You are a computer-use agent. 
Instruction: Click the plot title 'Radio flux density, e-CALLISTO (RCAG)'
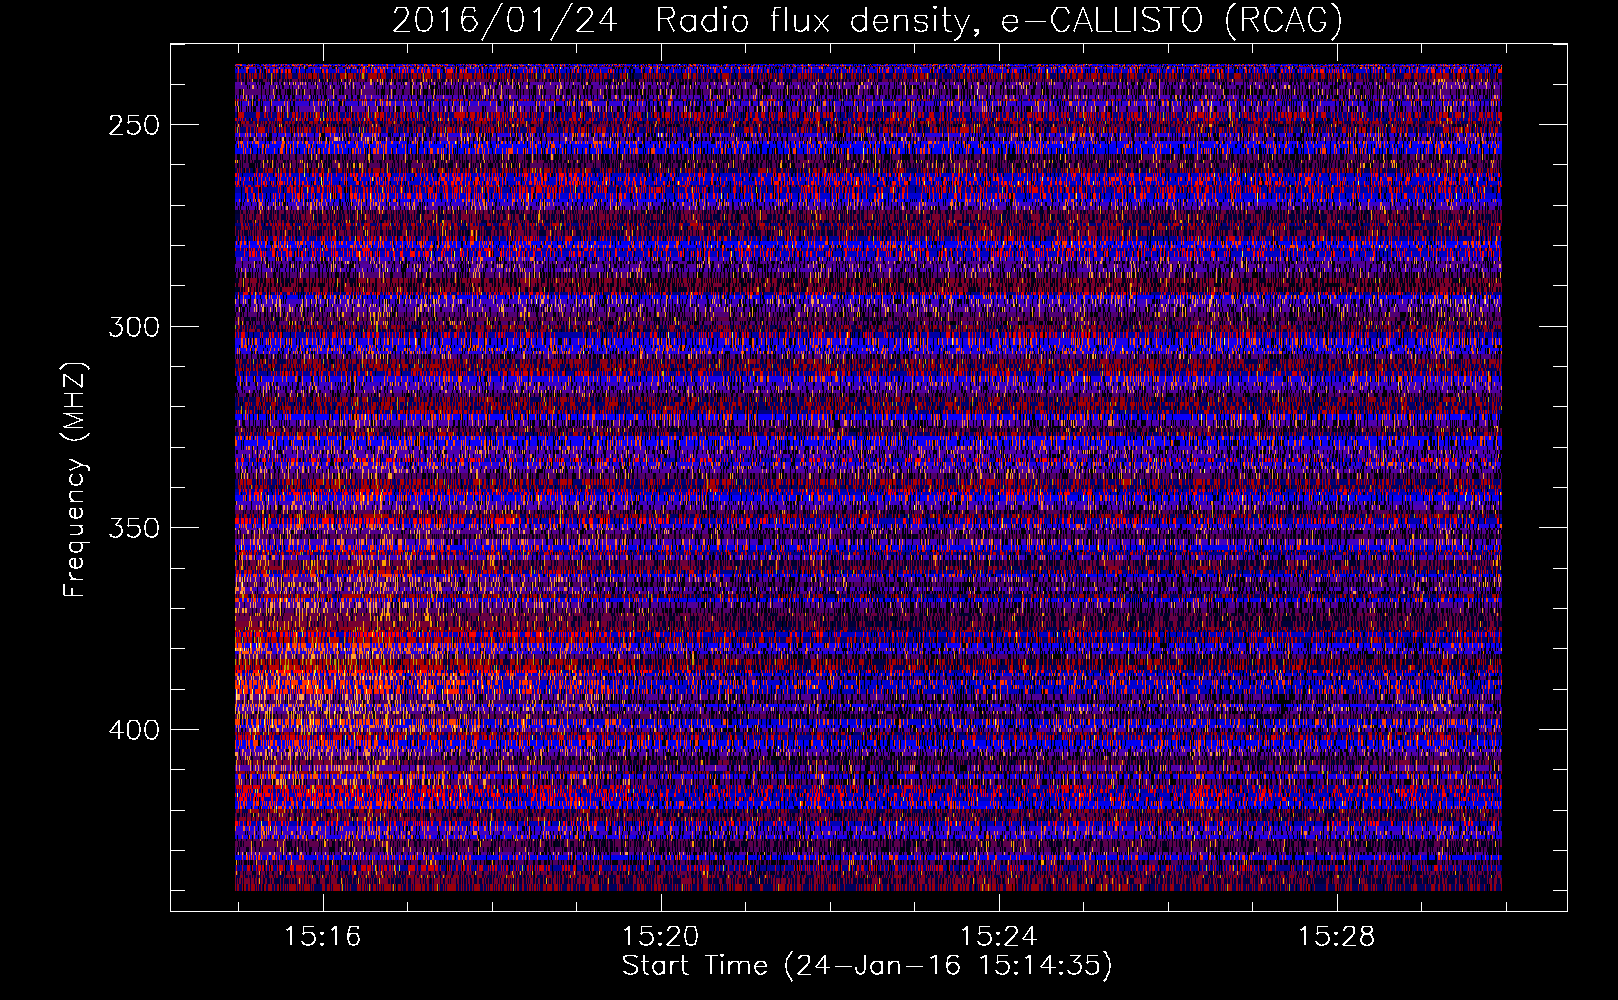pos(998,20)
